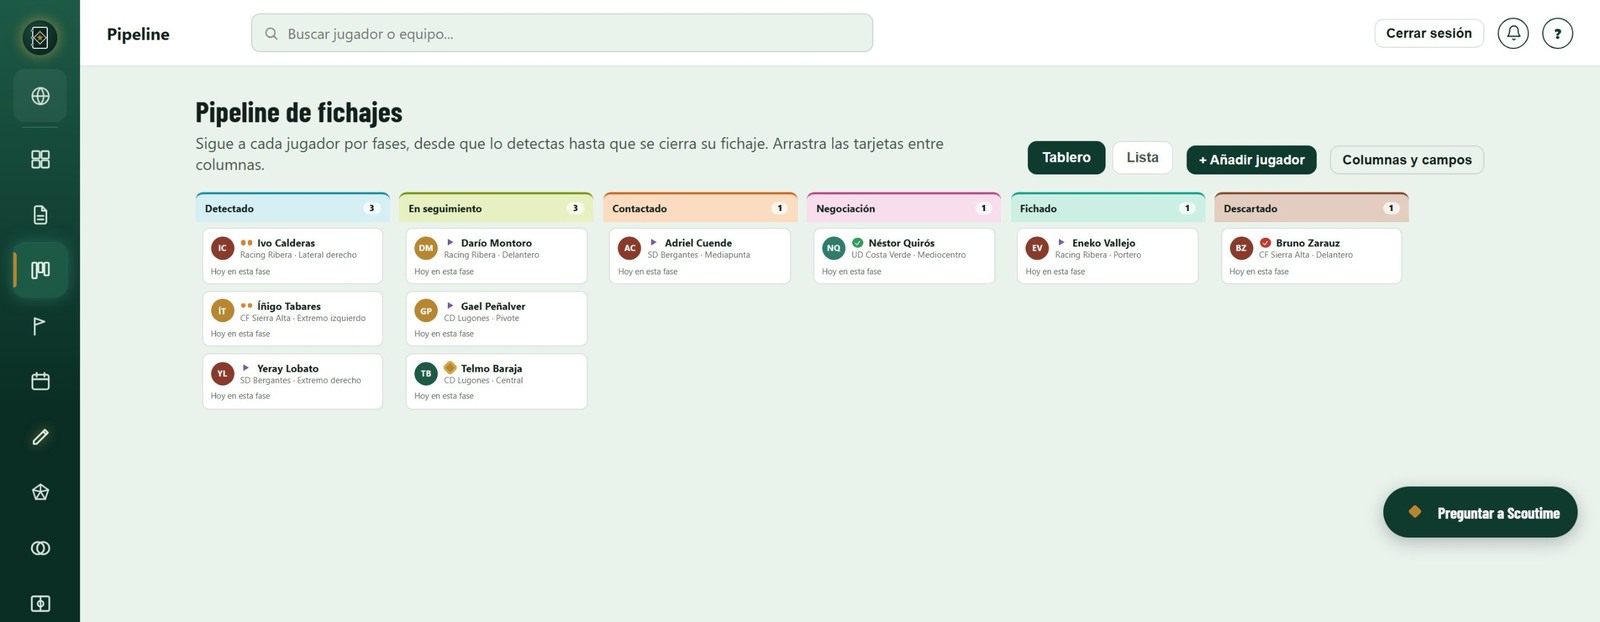
Task: Click the Detectado column header
Action: (293, 208)
